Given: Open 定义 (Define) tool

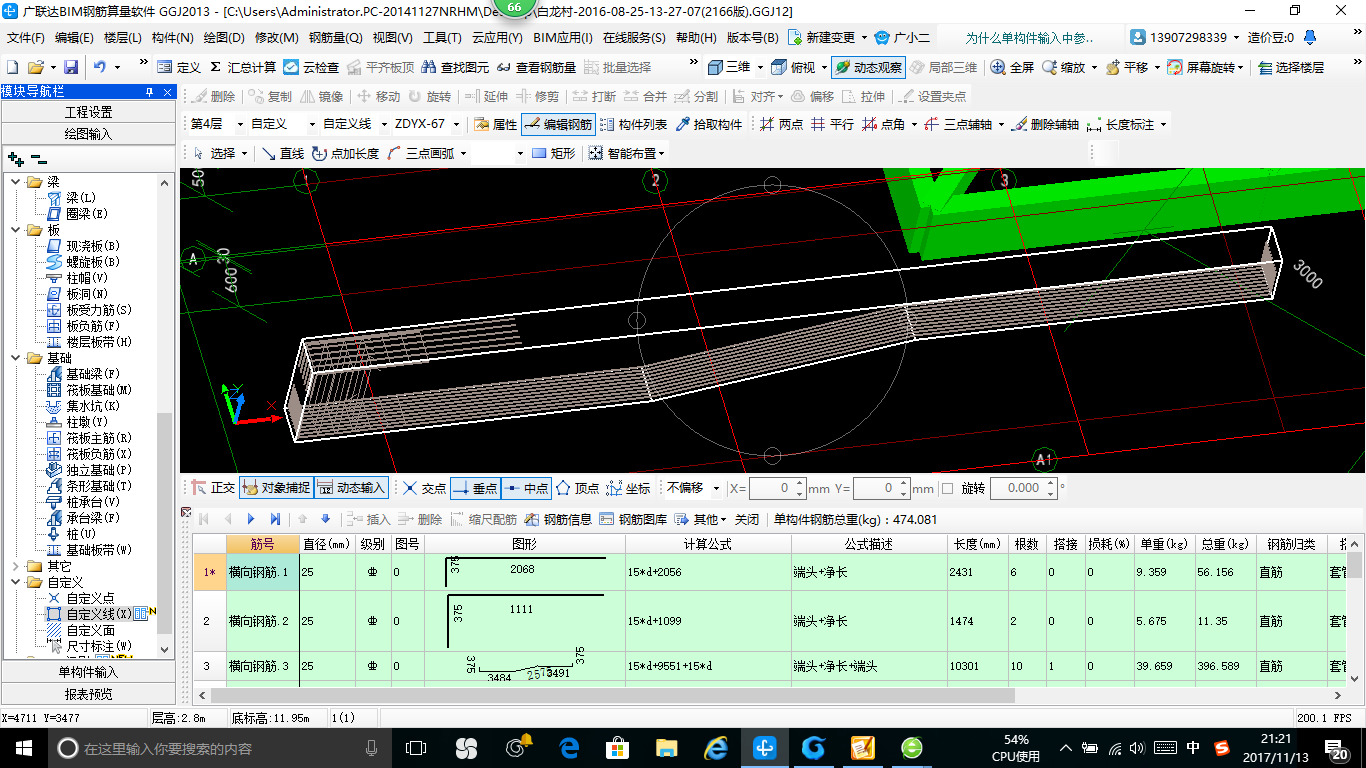Looking at the screenshot, I should click(x=179, y=67).
